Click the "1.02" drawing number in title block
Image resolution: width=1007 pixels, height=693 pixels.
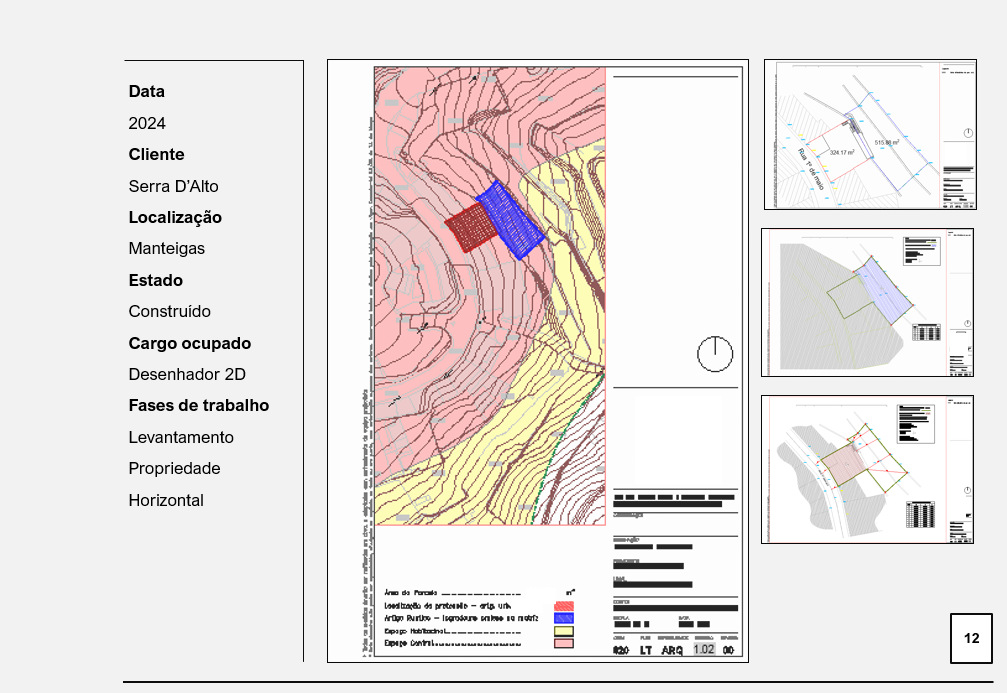click(704, 649)
